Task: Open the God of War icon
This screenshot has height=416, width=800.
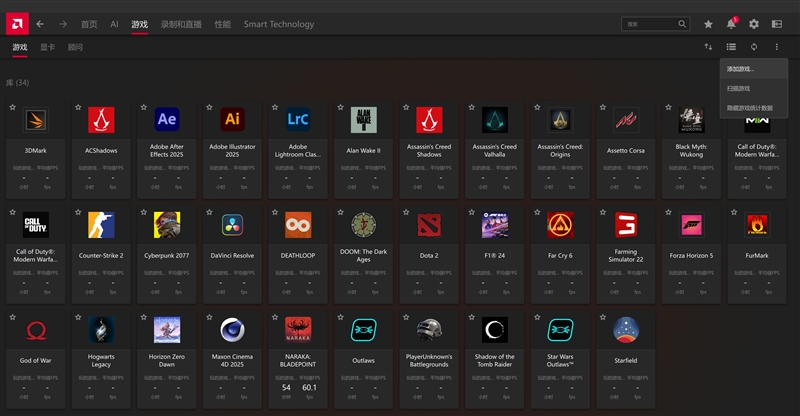Action: point(36,330)
